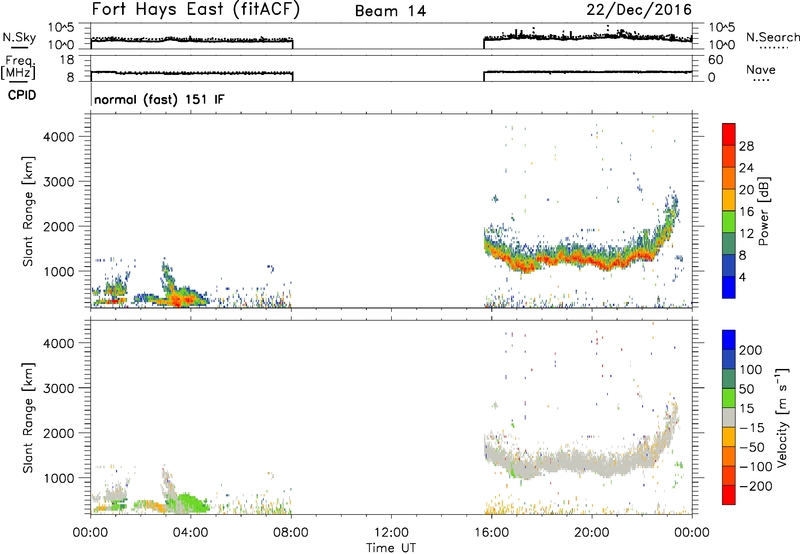Click the '28' Power colorbar value
This screenshot has height=554, width=800.
(x=746, y=146)
